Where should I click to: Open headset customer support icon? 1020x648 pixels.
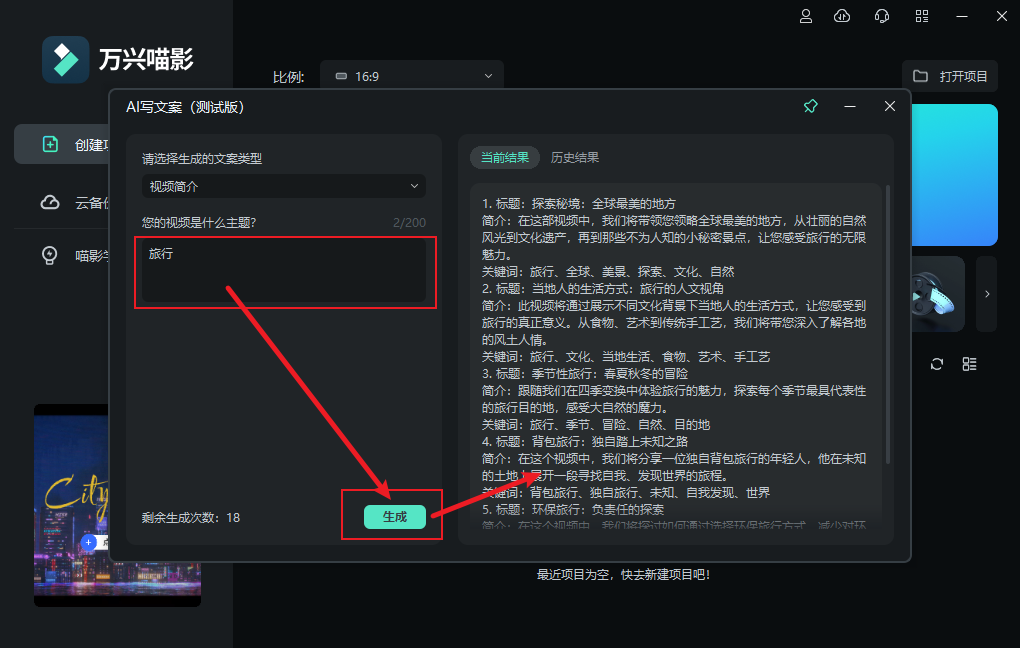(x=880, y=16)
